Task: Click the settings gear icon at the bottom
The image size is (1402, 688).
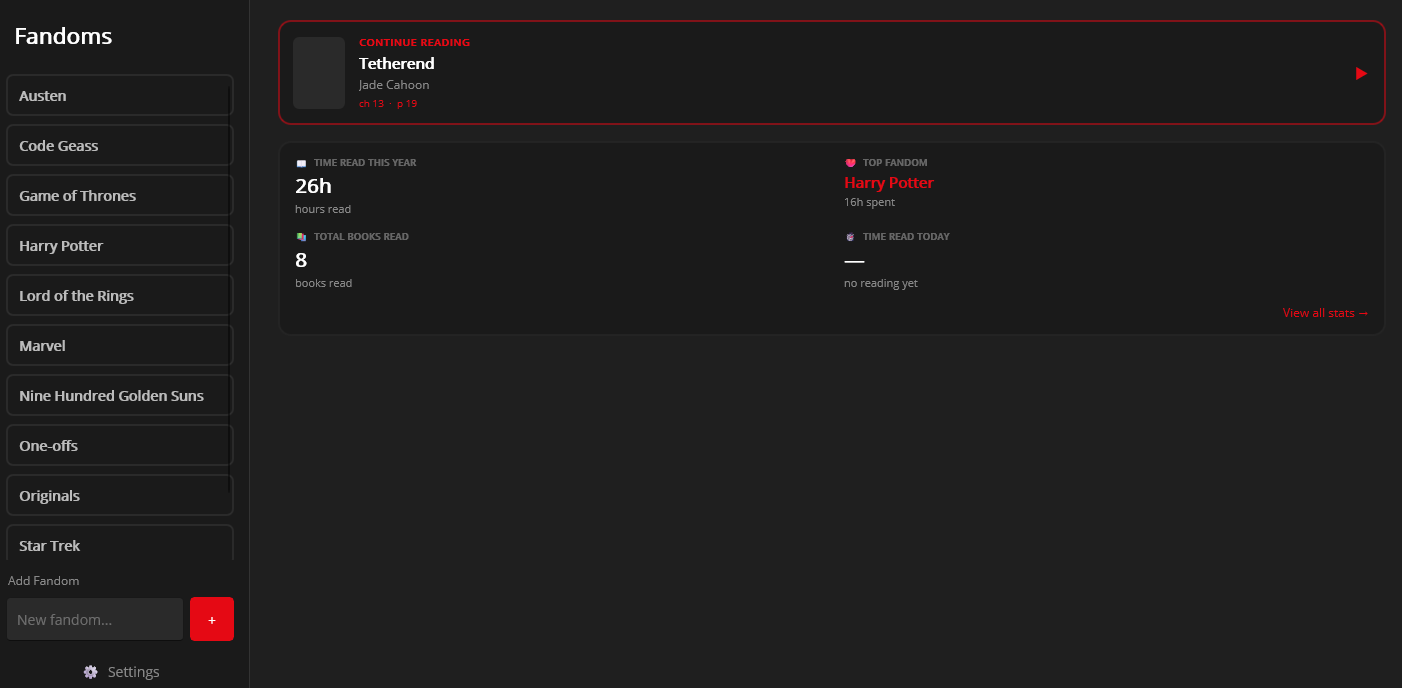Action: (x=90, y=671)
